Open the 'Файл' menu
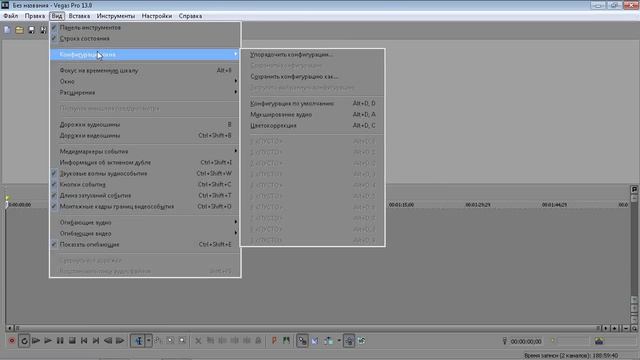640x360 pixels. 11,16
